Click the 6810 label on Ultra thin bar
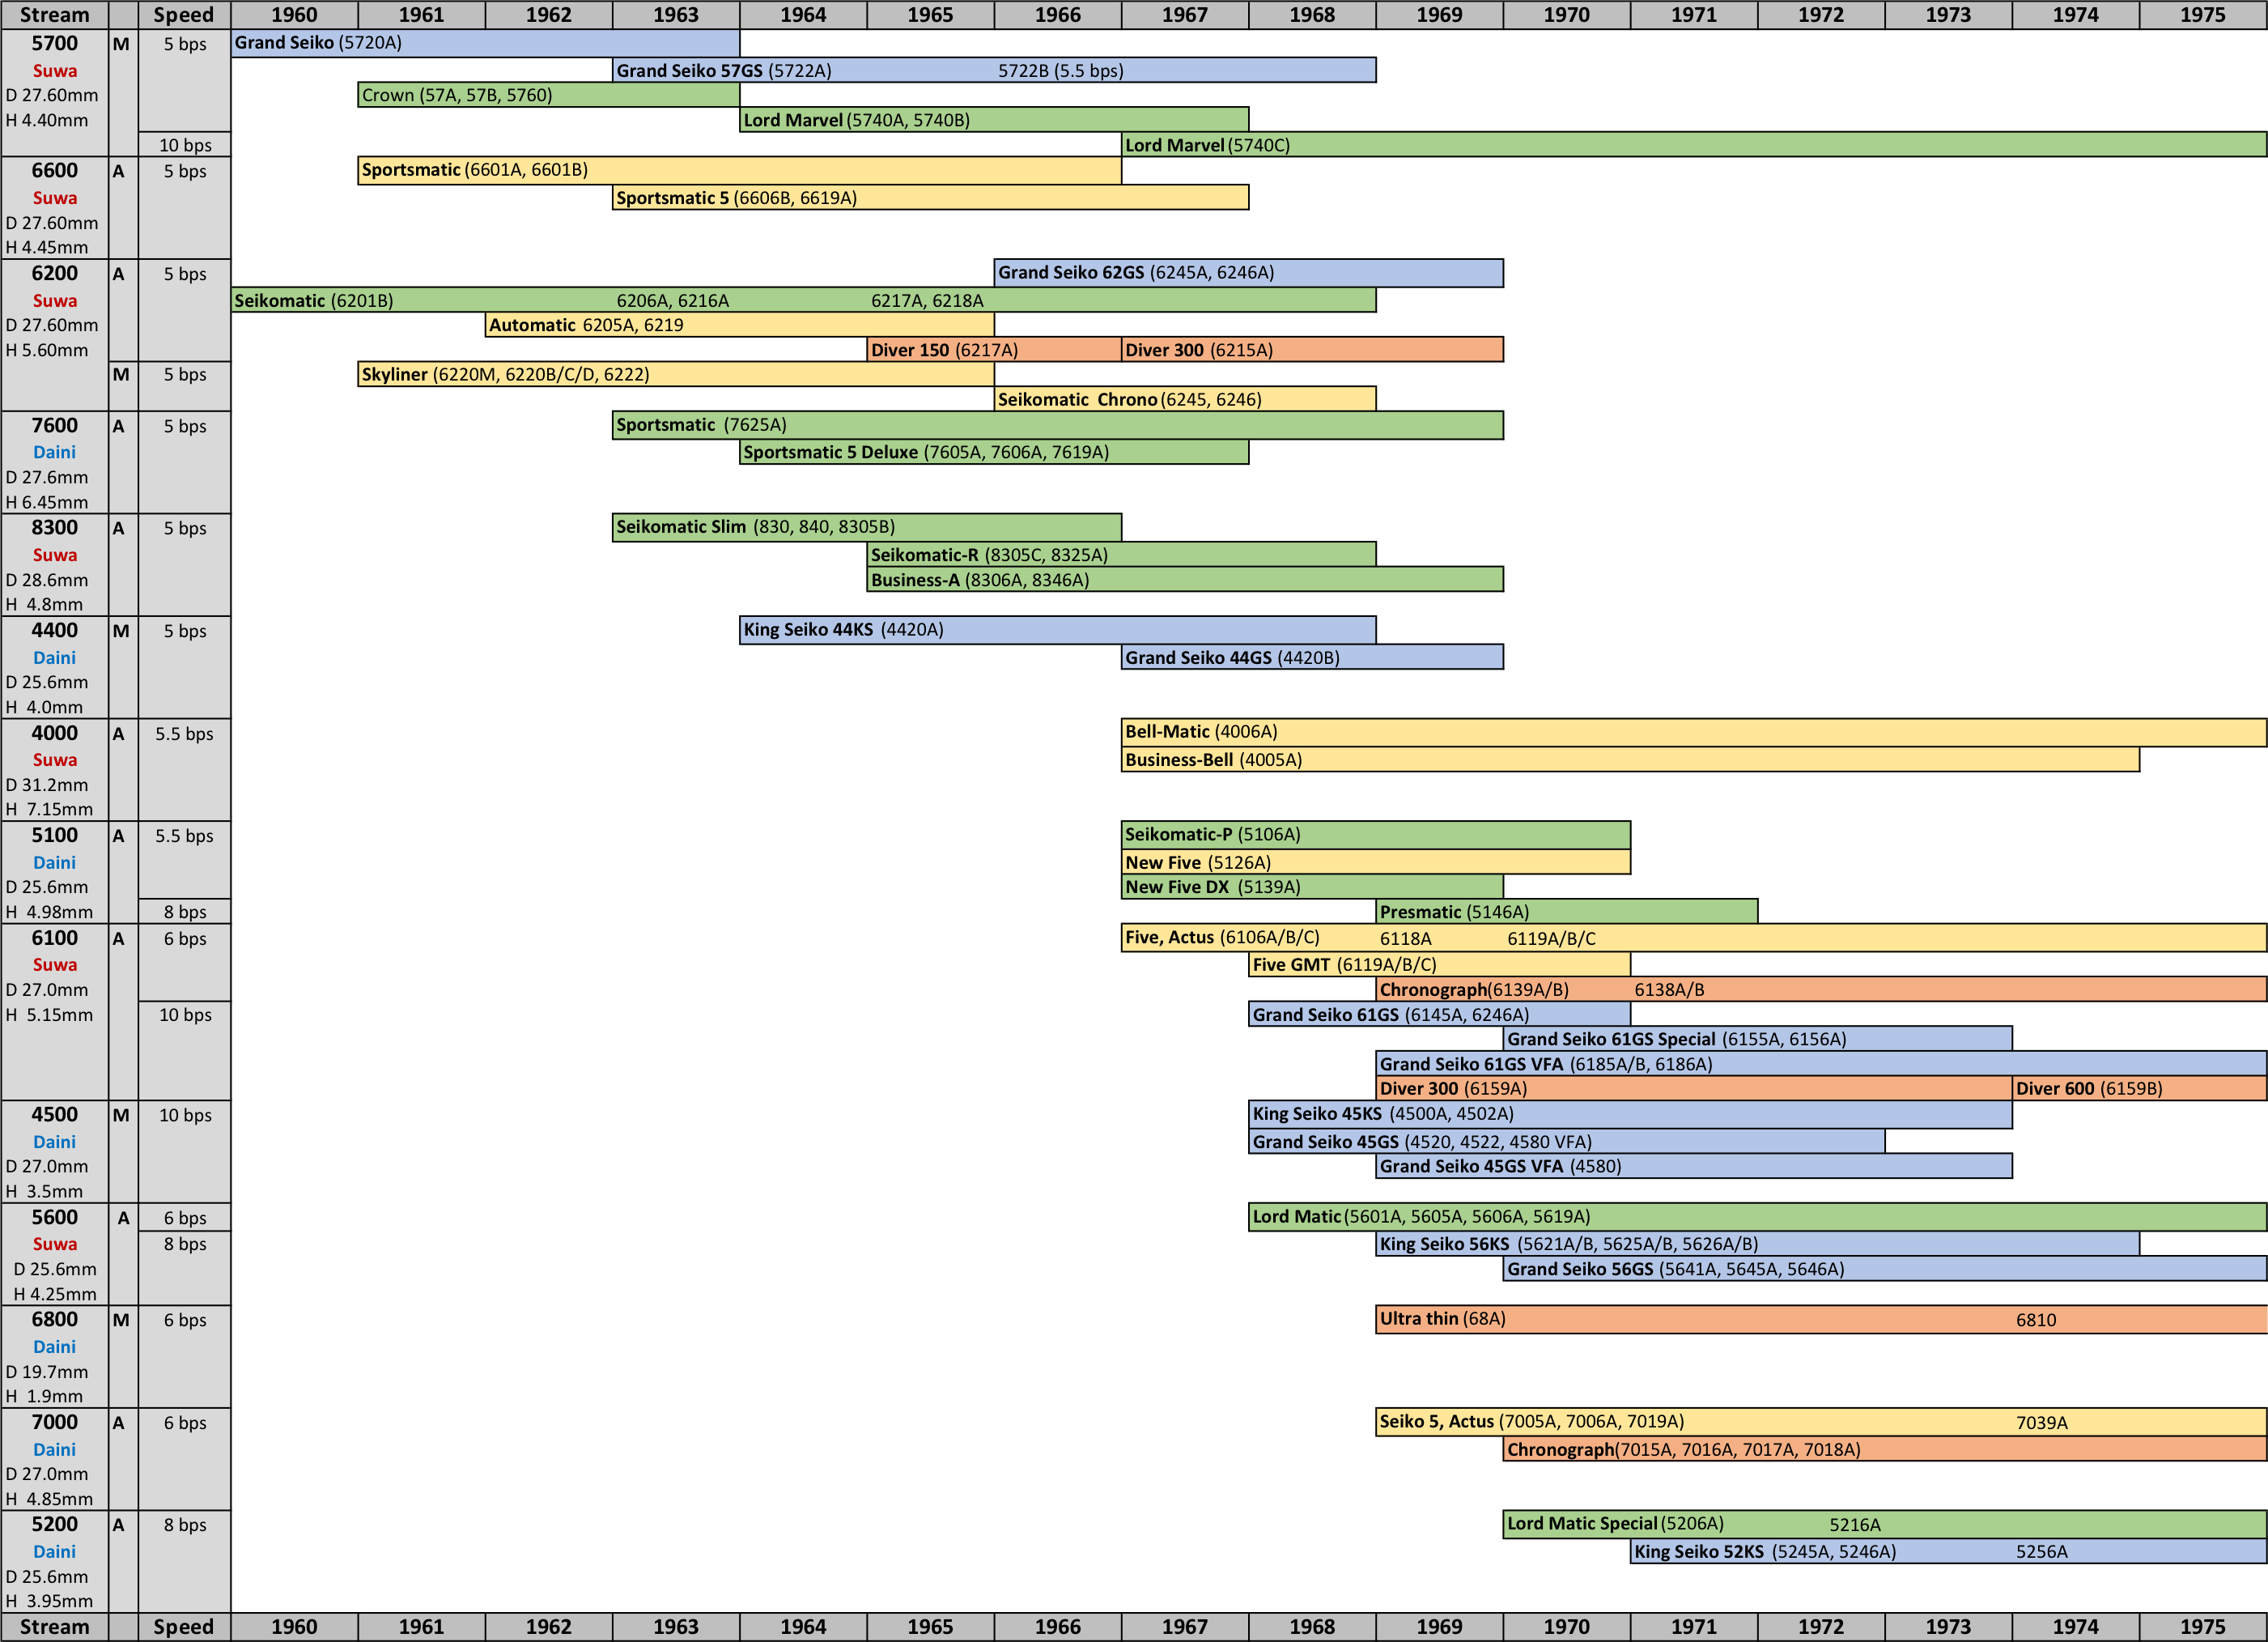The width and height of the screenshot is (2268, 1642). coord(2036,1320)
